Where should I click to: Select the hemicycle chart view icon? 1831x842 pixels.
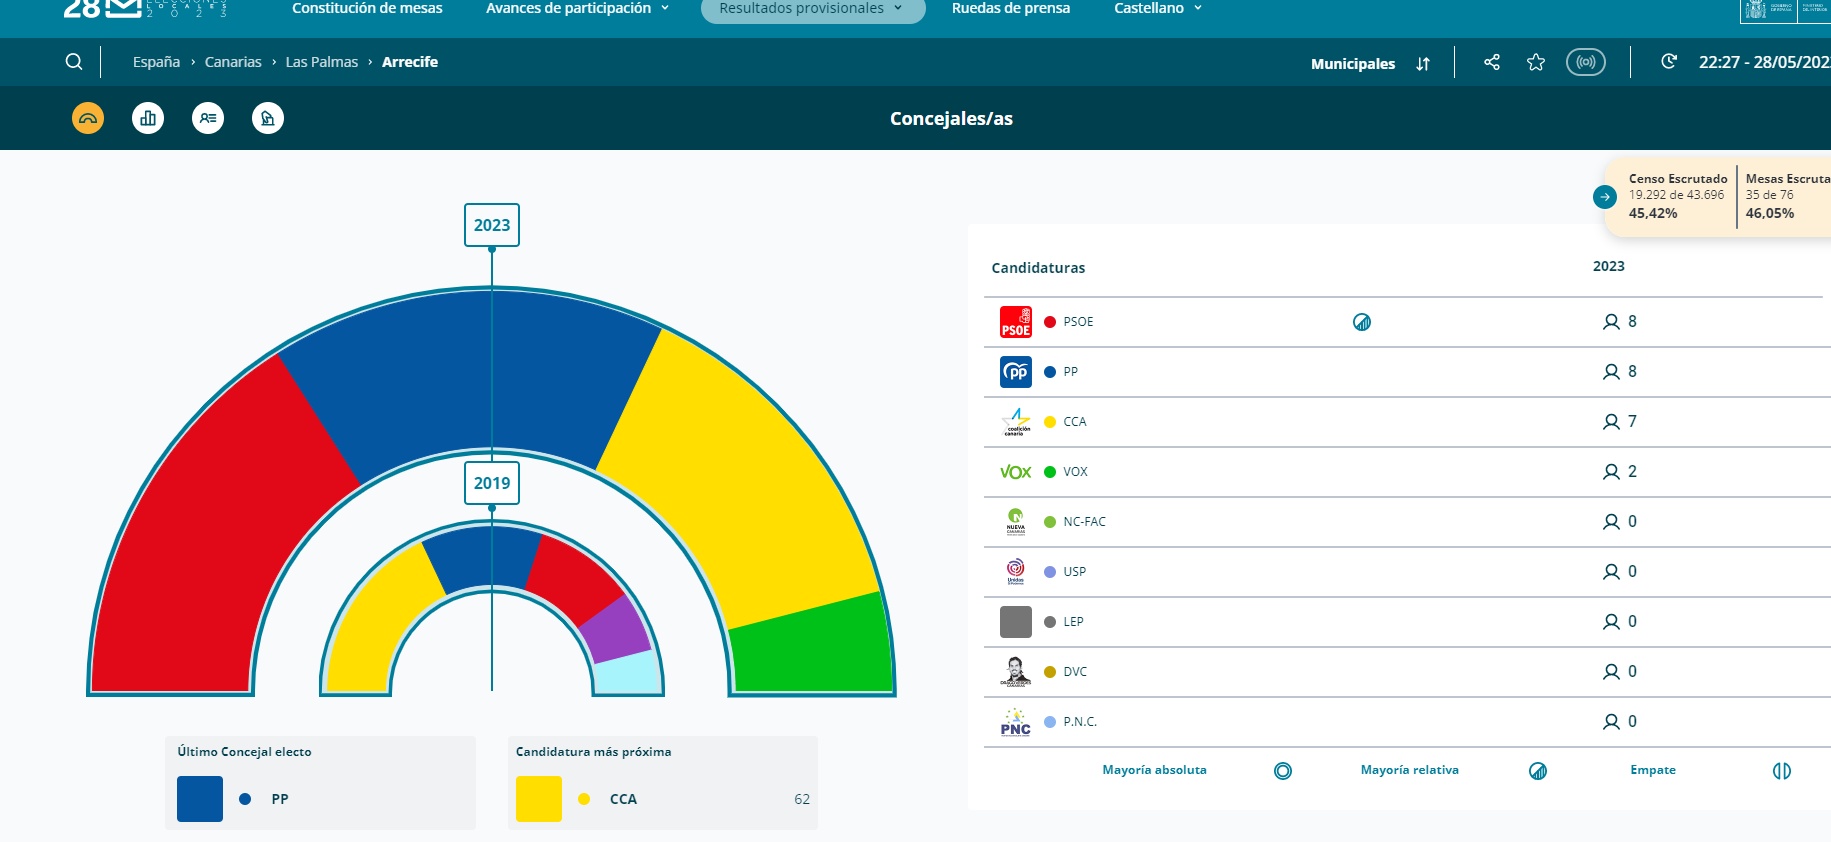88,118
